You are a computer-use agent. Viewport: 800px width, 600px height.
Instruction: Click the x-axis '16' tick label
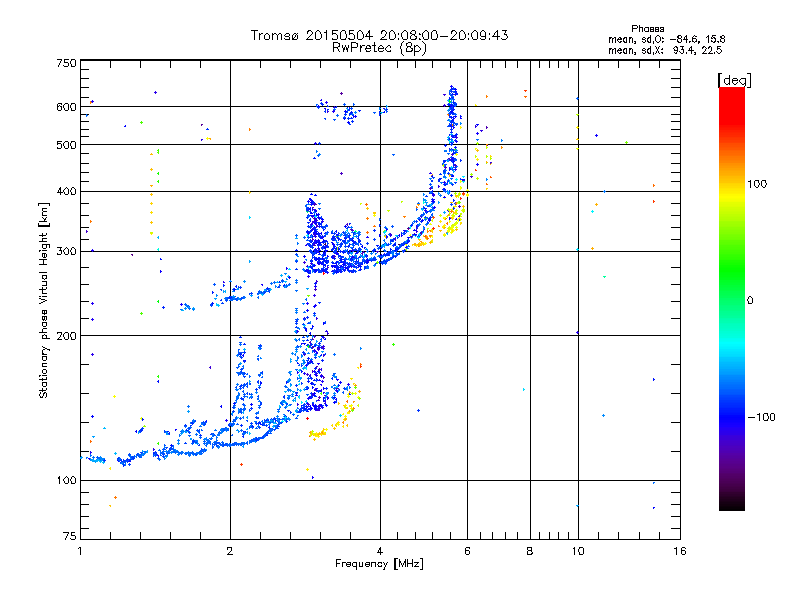(680, 551)
